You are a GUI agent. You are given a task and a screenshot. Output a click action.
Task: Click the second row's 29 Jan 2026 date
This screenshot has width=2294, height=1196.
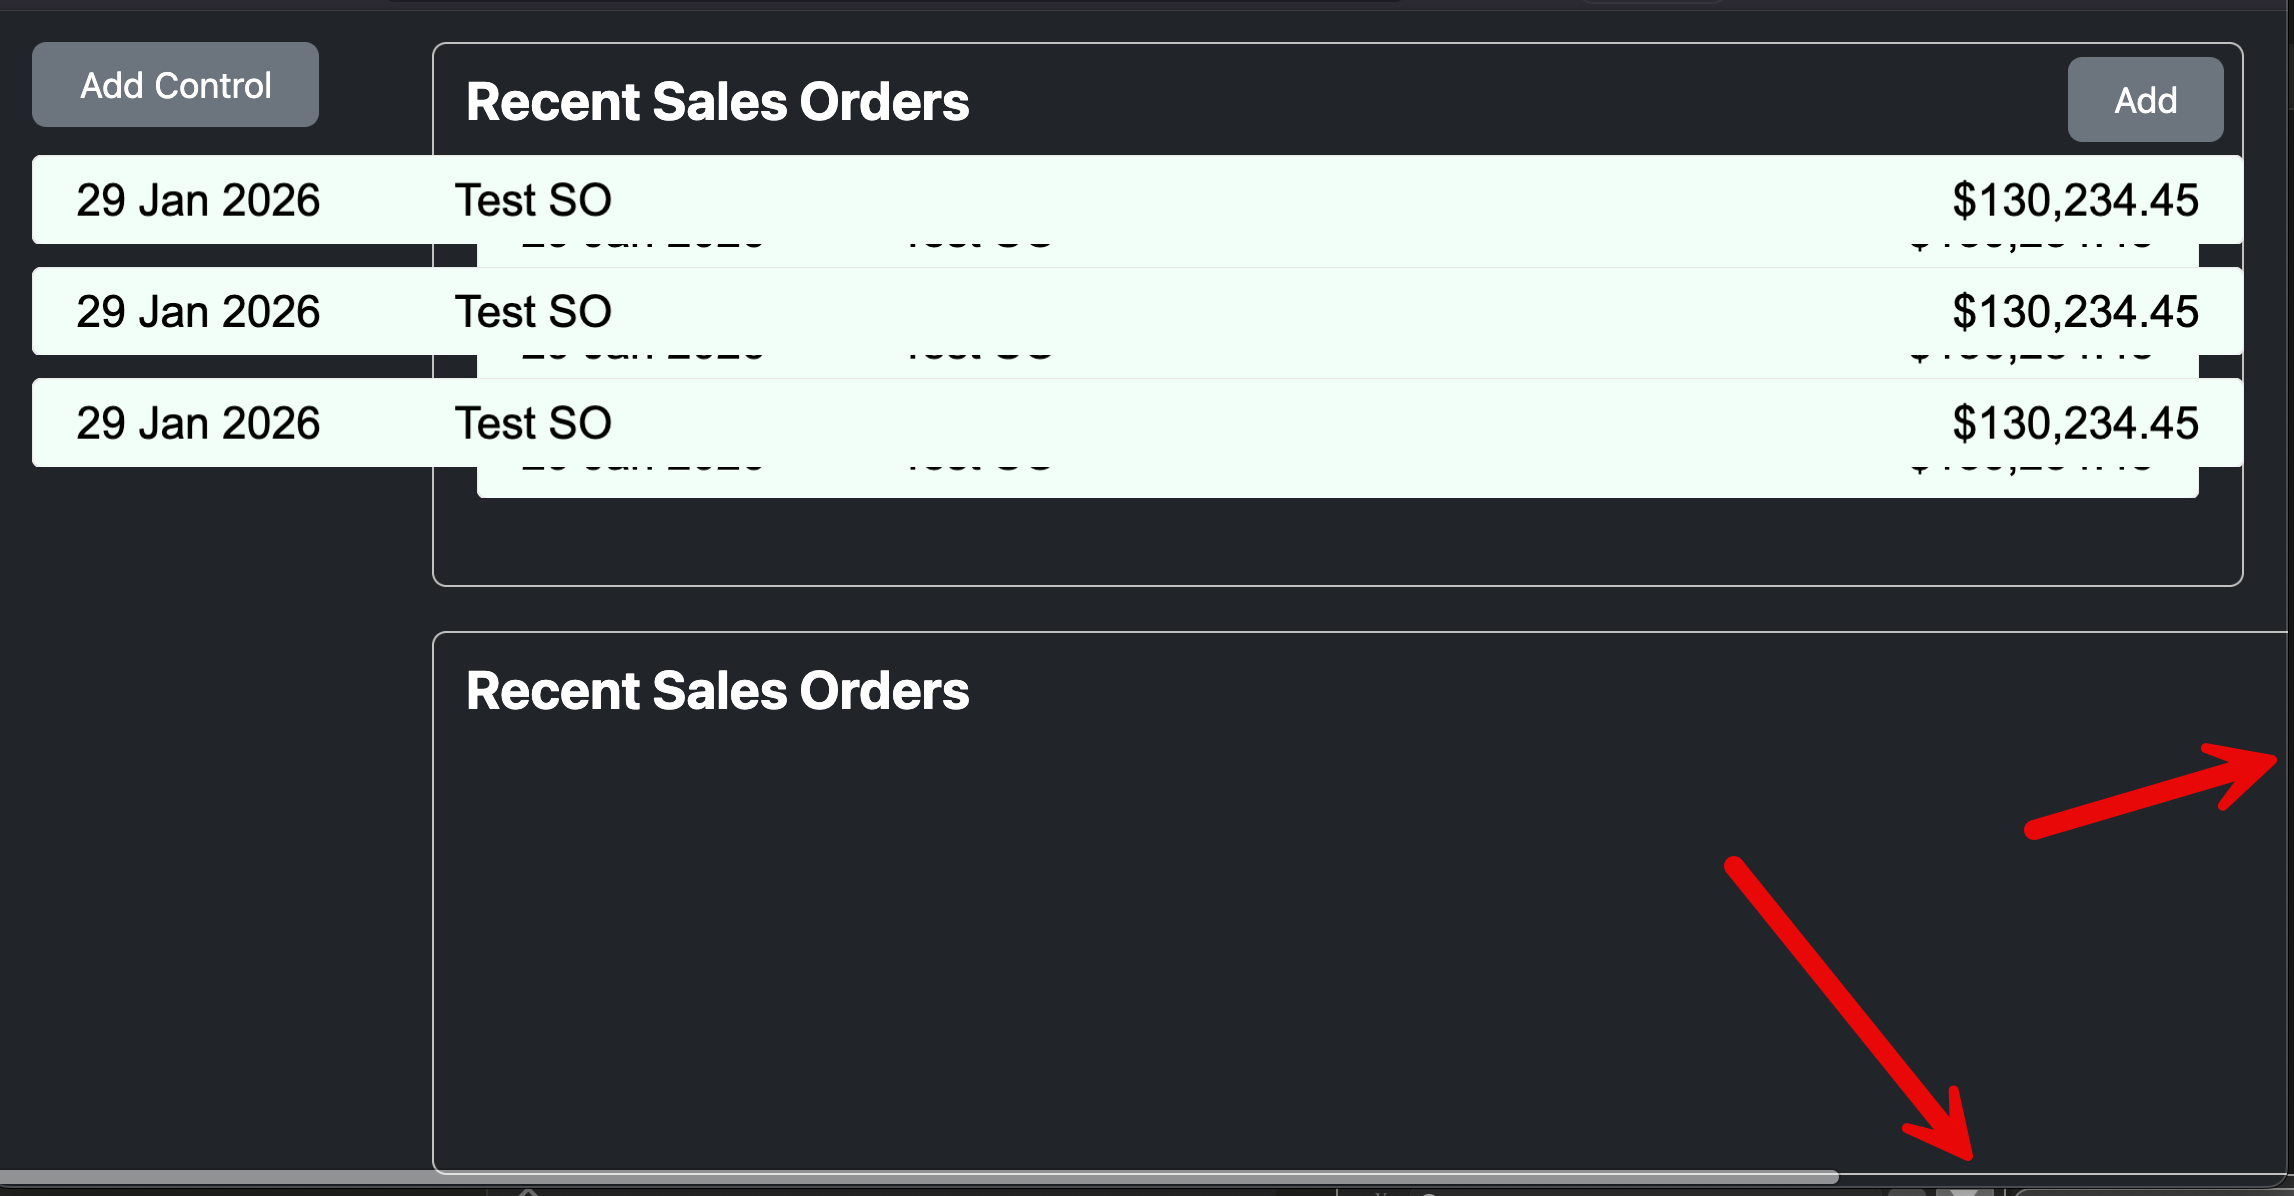pos(198,312)
